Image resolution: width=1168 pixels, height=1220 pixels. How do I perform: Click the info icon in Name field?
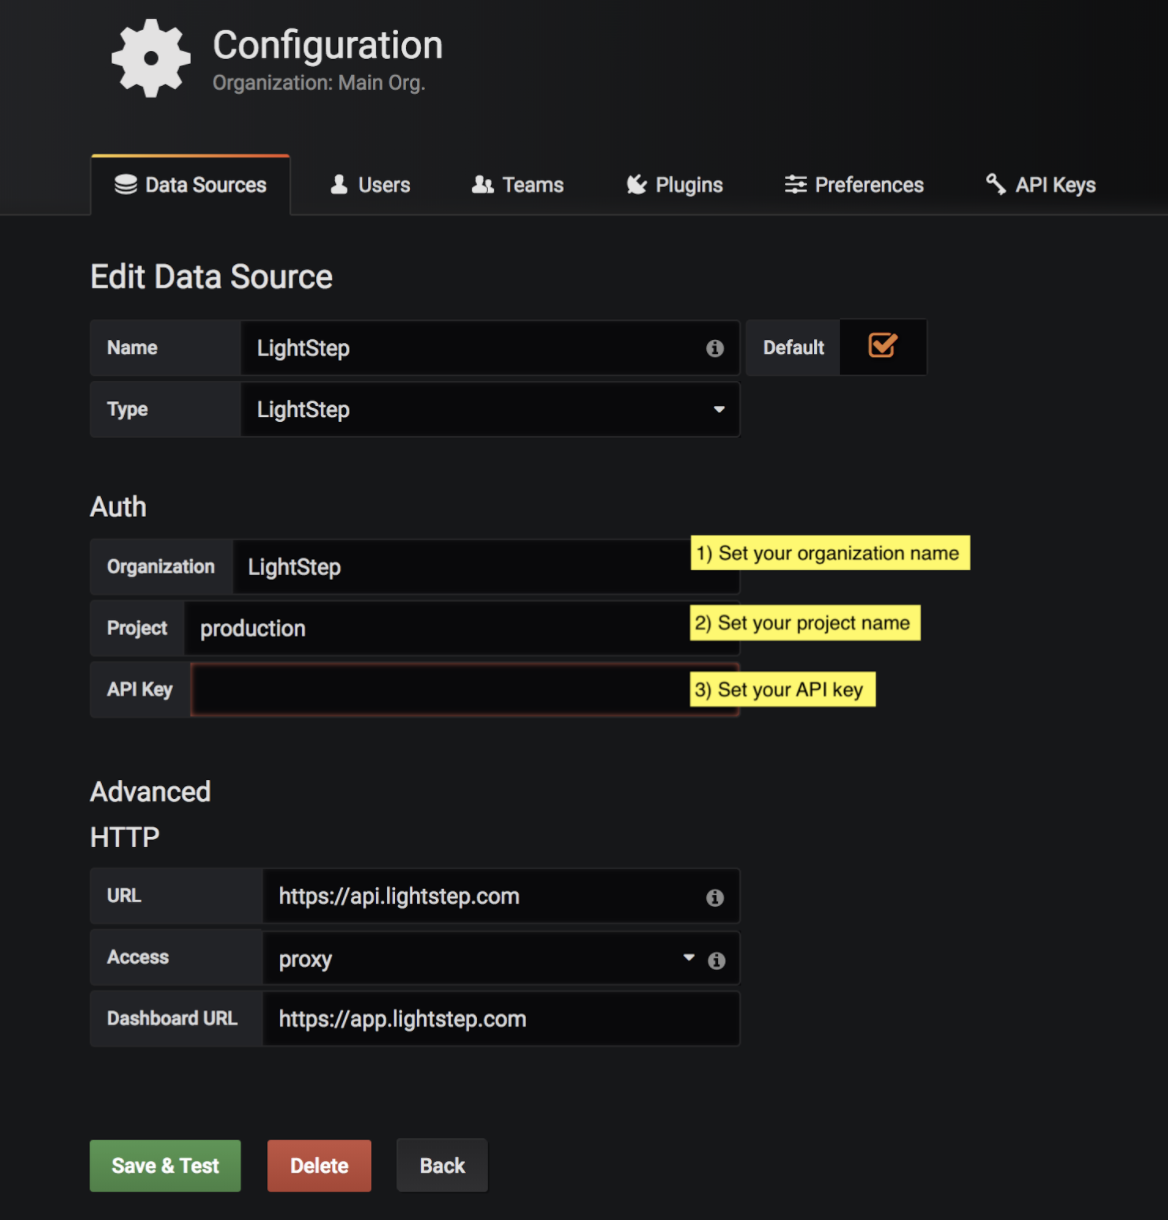point(715,348)
